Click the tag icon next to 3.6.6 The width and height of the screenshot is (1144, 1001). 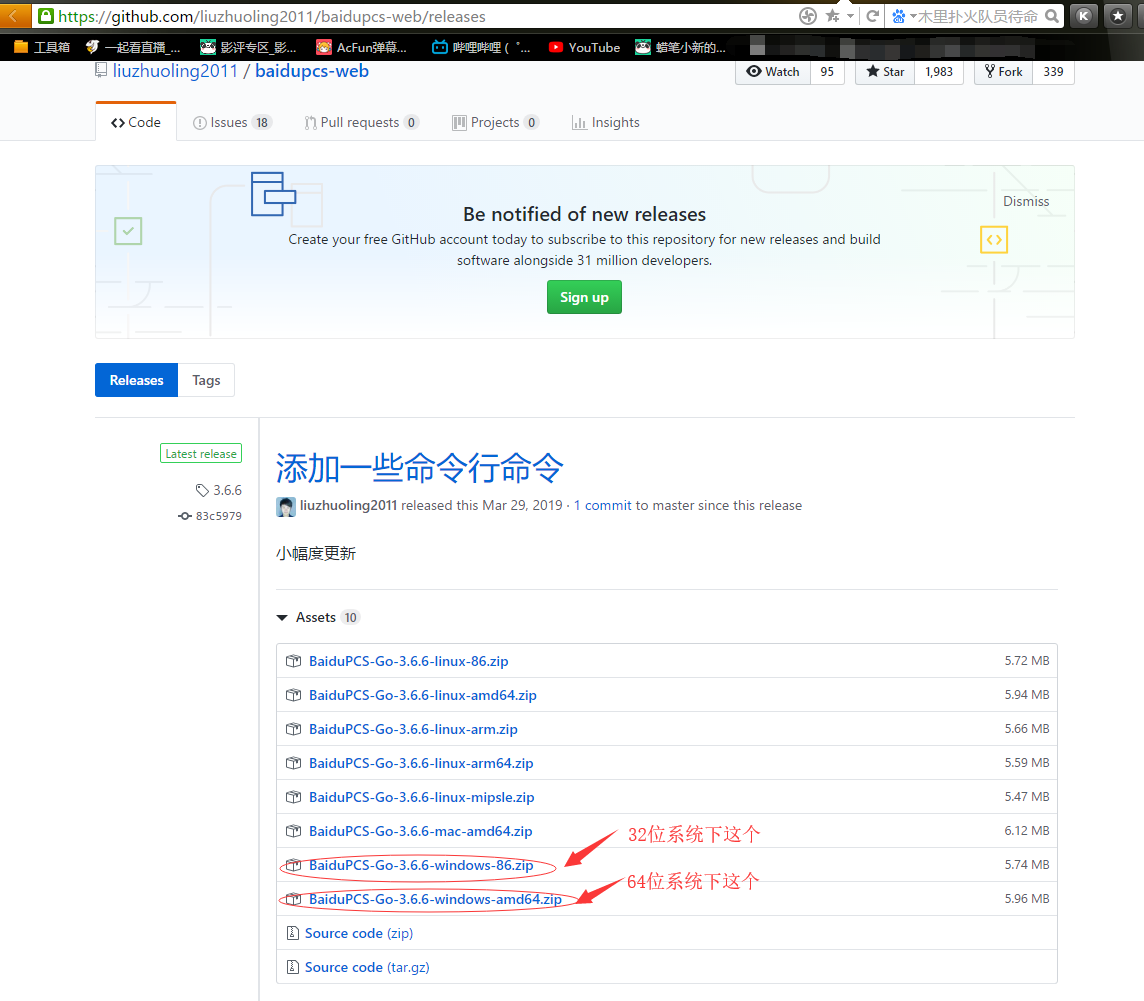point(202,490)
